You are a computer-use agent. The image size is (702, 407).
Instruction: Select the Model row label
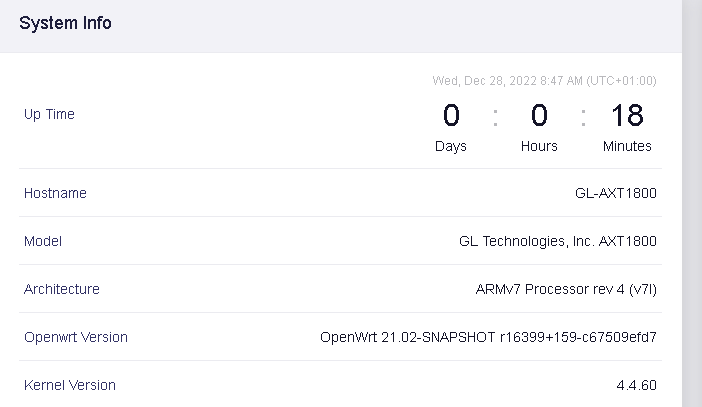(43, 241)
